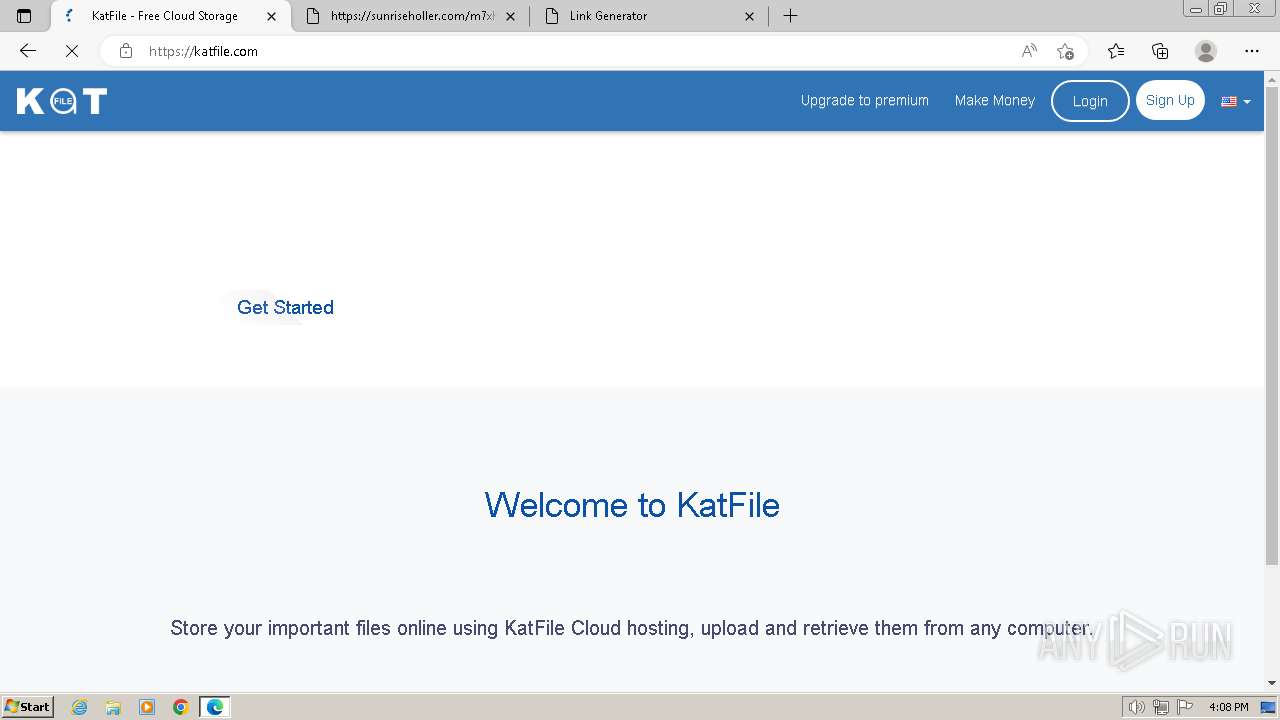Click the Welcome to KatFile heading

pyautogui.click(x=632, y=505)
